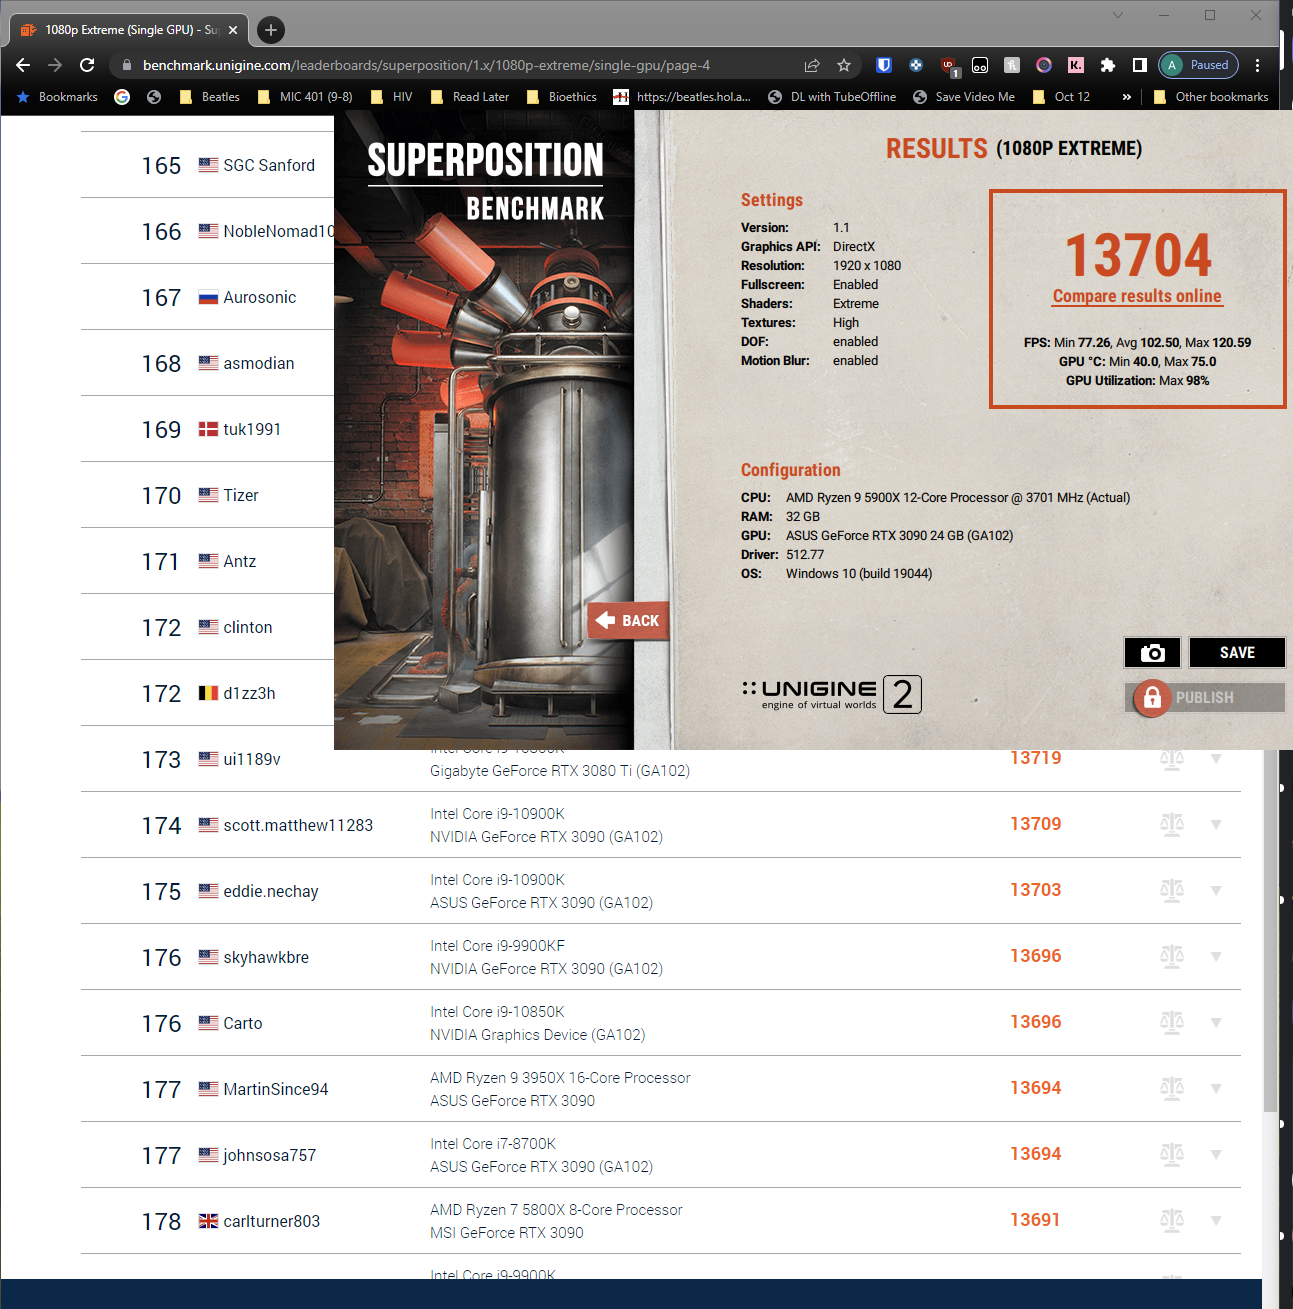Expand details arrow for scott.matthew11283 row
Viewport: 1293px width, 1309px height.
pyautogui.click(x=1216, y=825)
